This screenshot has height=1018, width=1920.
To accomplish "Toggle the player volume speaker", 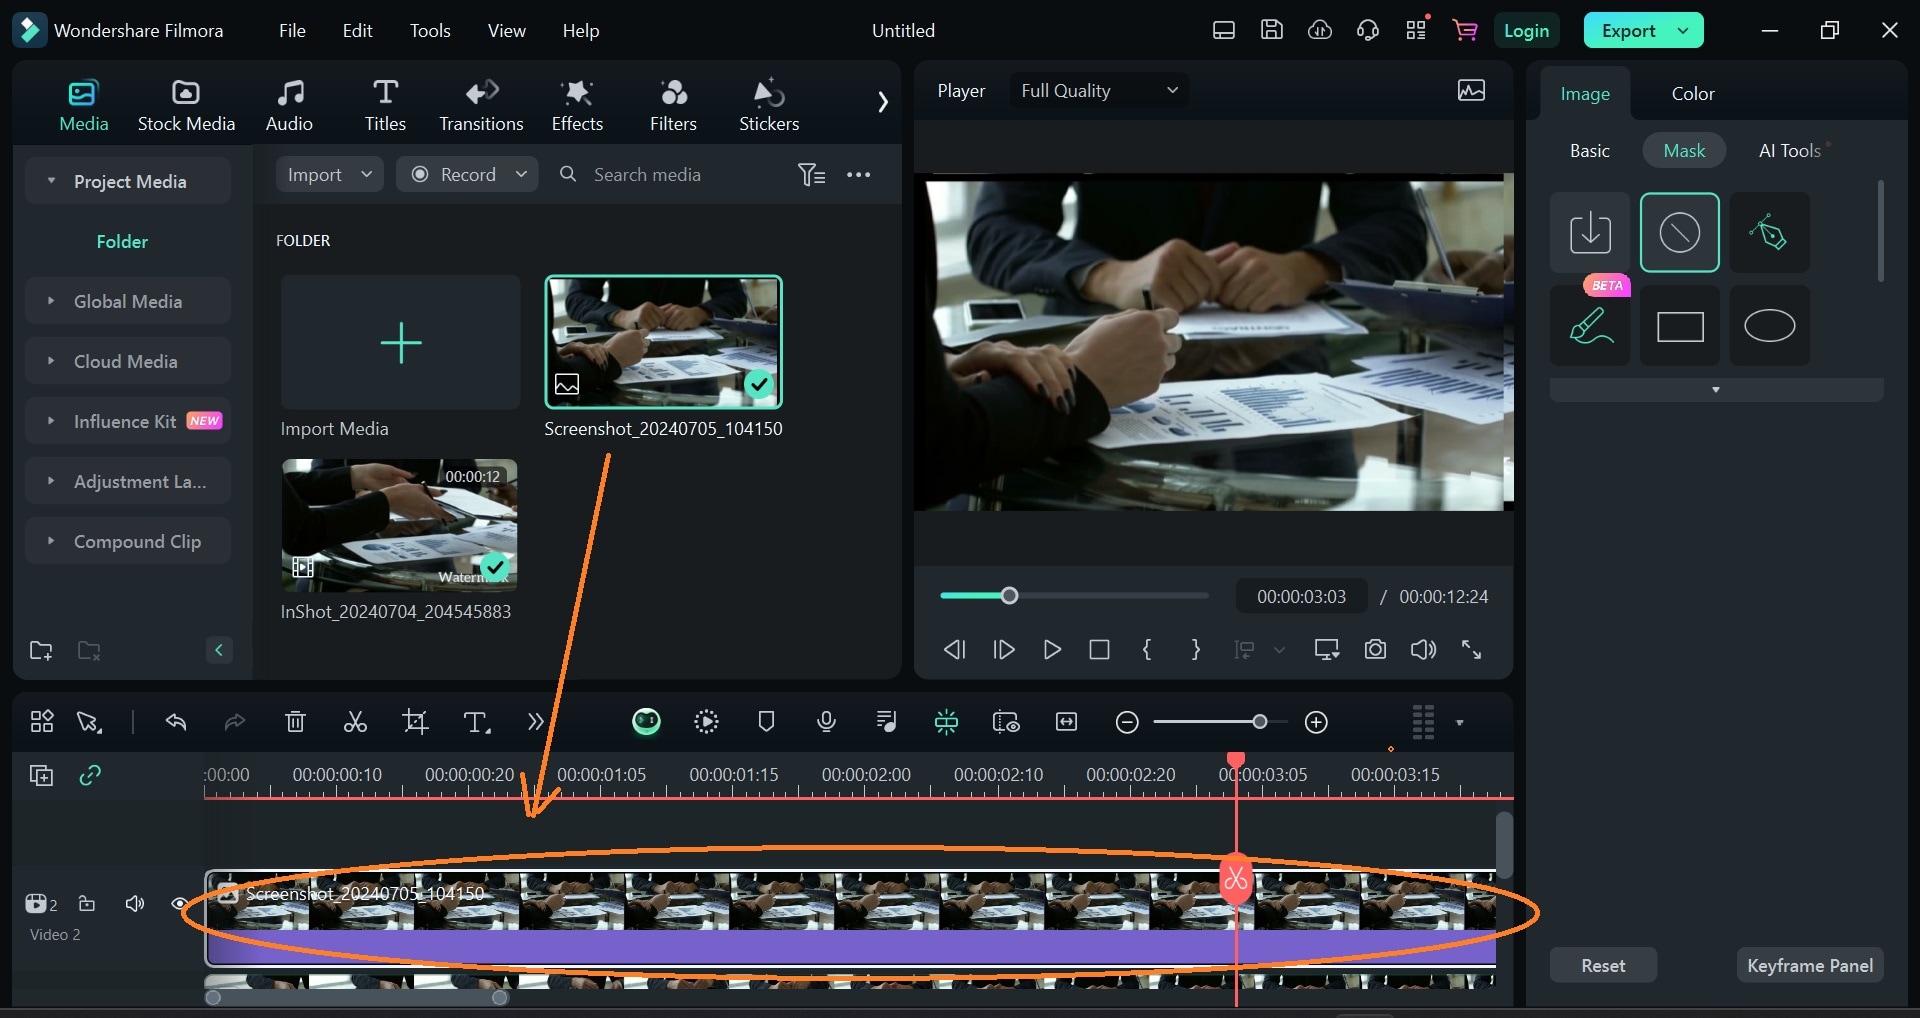I will click(x=1423, y=650).
